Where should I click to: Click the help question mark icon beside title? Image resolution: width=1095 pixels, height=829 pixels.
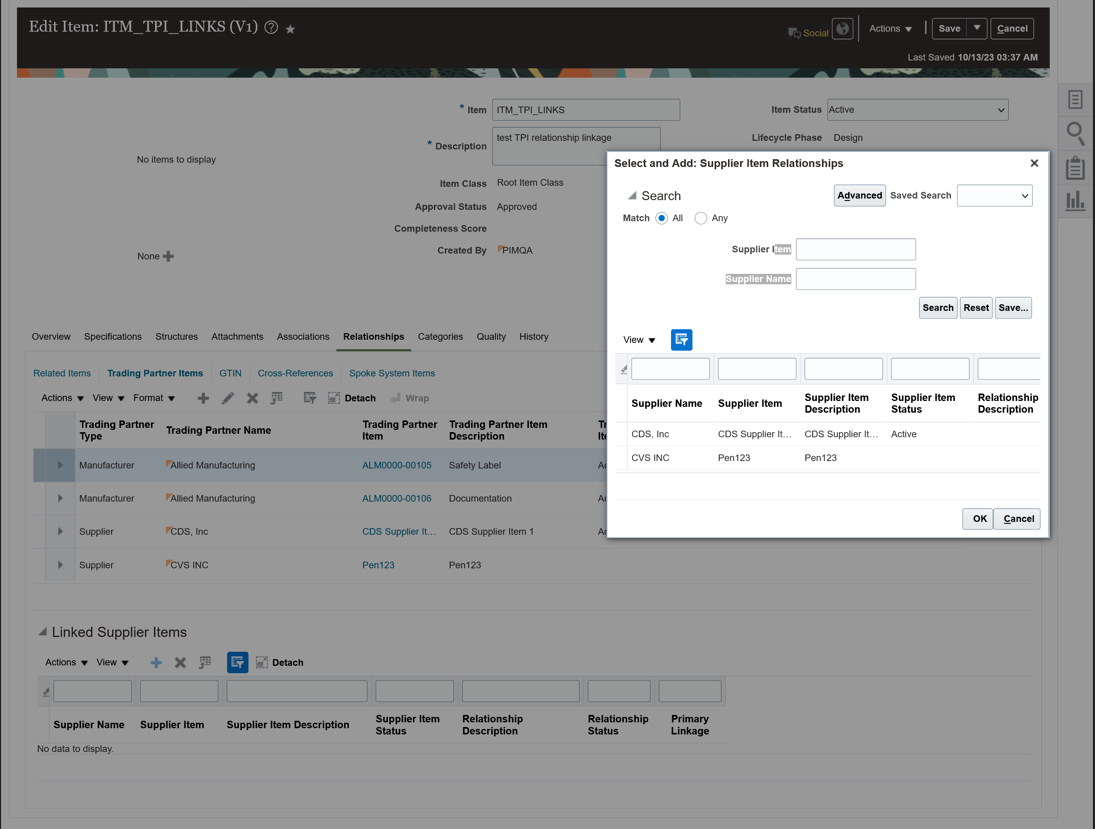(x=271, y=28)
